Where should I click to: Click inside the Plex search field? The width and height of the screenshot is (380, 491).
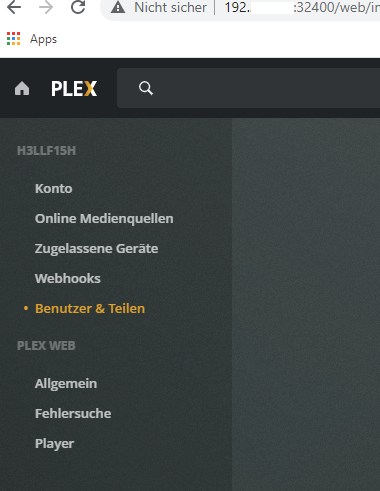pyautogui.click(x=248, y=88)
